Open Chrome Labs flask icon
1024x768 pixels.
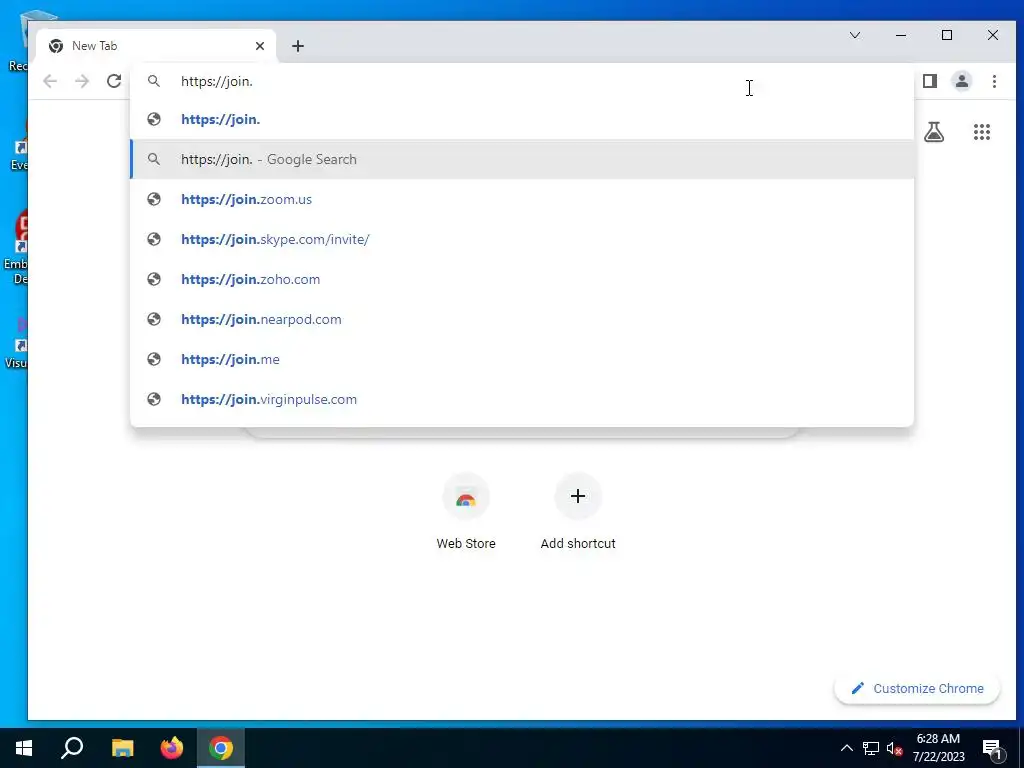pyautogui.click(x=934, y=132)
